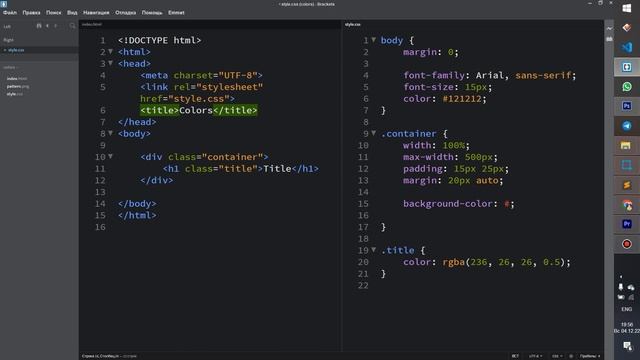Collapse the body tag fold on line 8
The height and width of the screenshot is (360, 640).
click(x=110, y=133)
